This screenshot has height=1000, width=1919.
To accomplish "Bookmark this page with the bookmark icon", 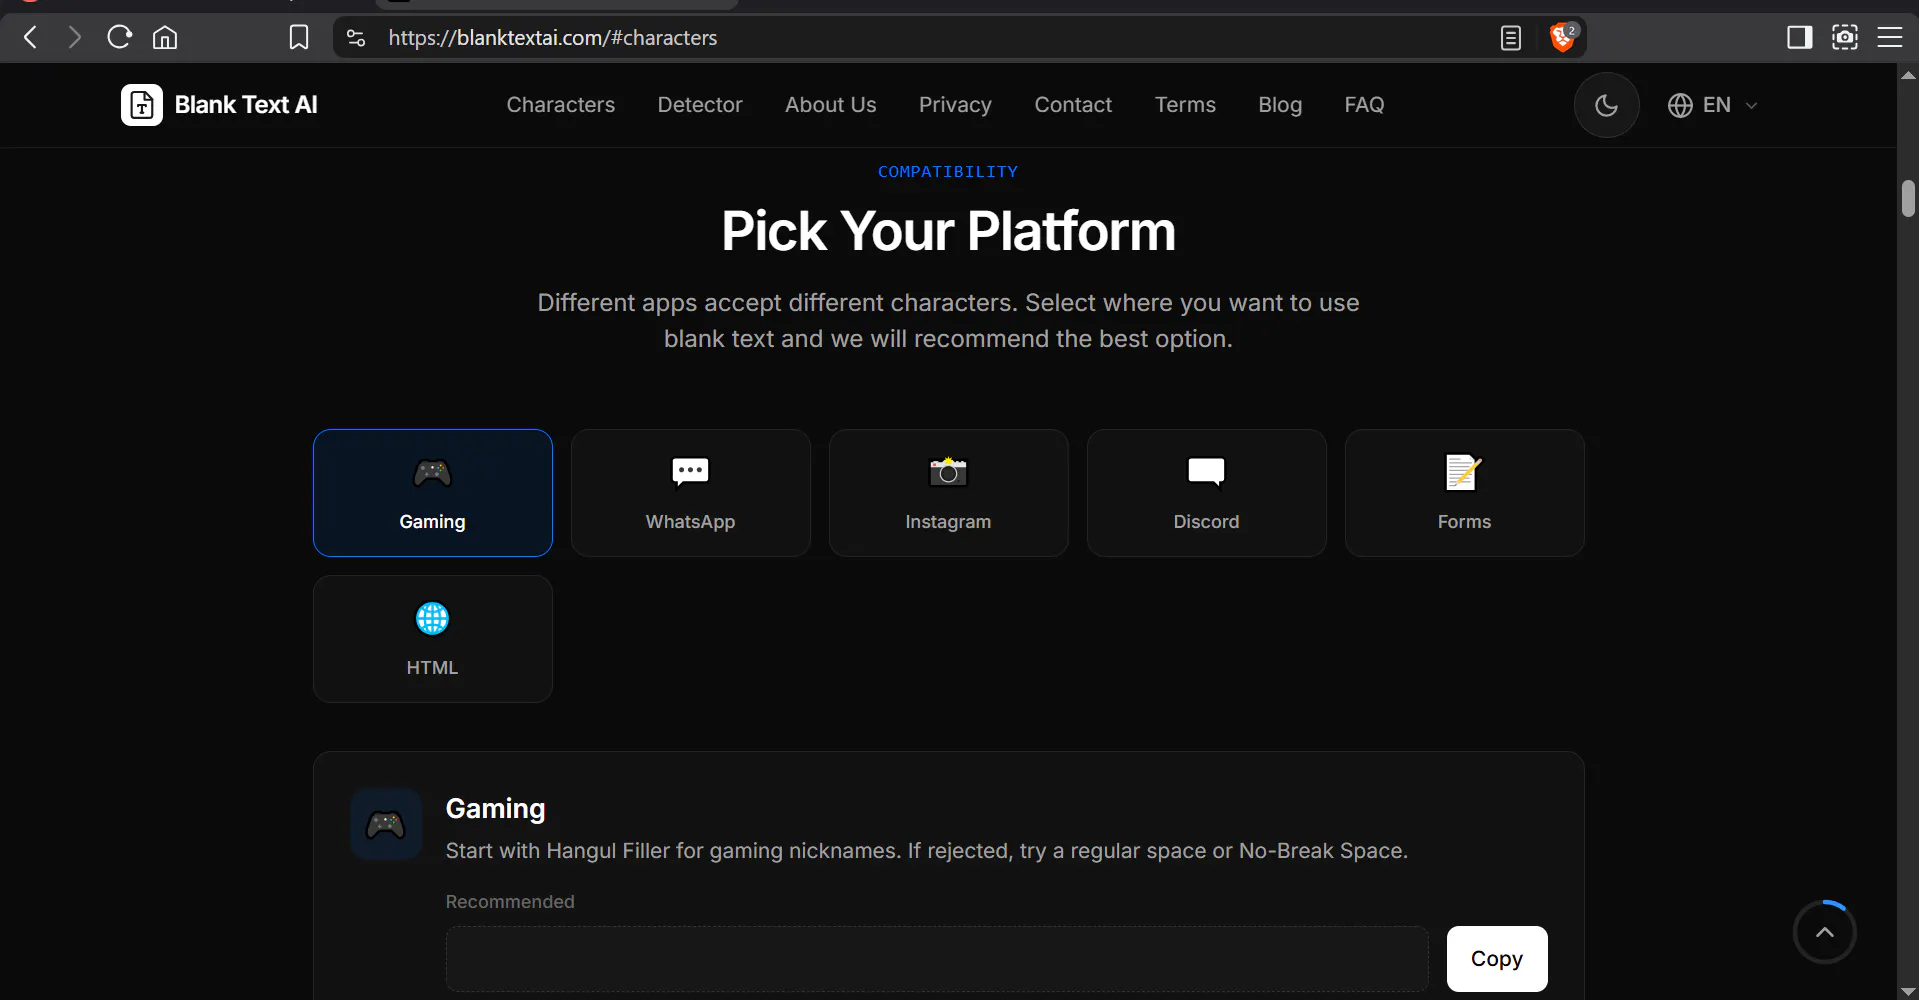I will point(299,38).
